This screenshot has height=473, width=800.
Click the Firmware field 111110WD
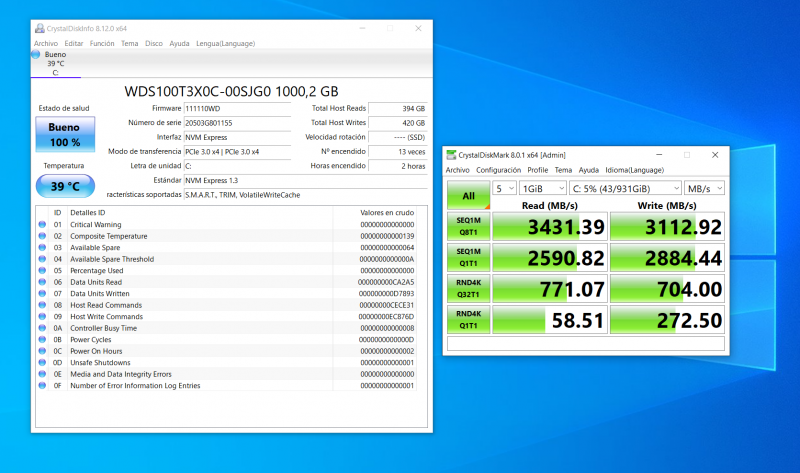[x=237, y=109]
